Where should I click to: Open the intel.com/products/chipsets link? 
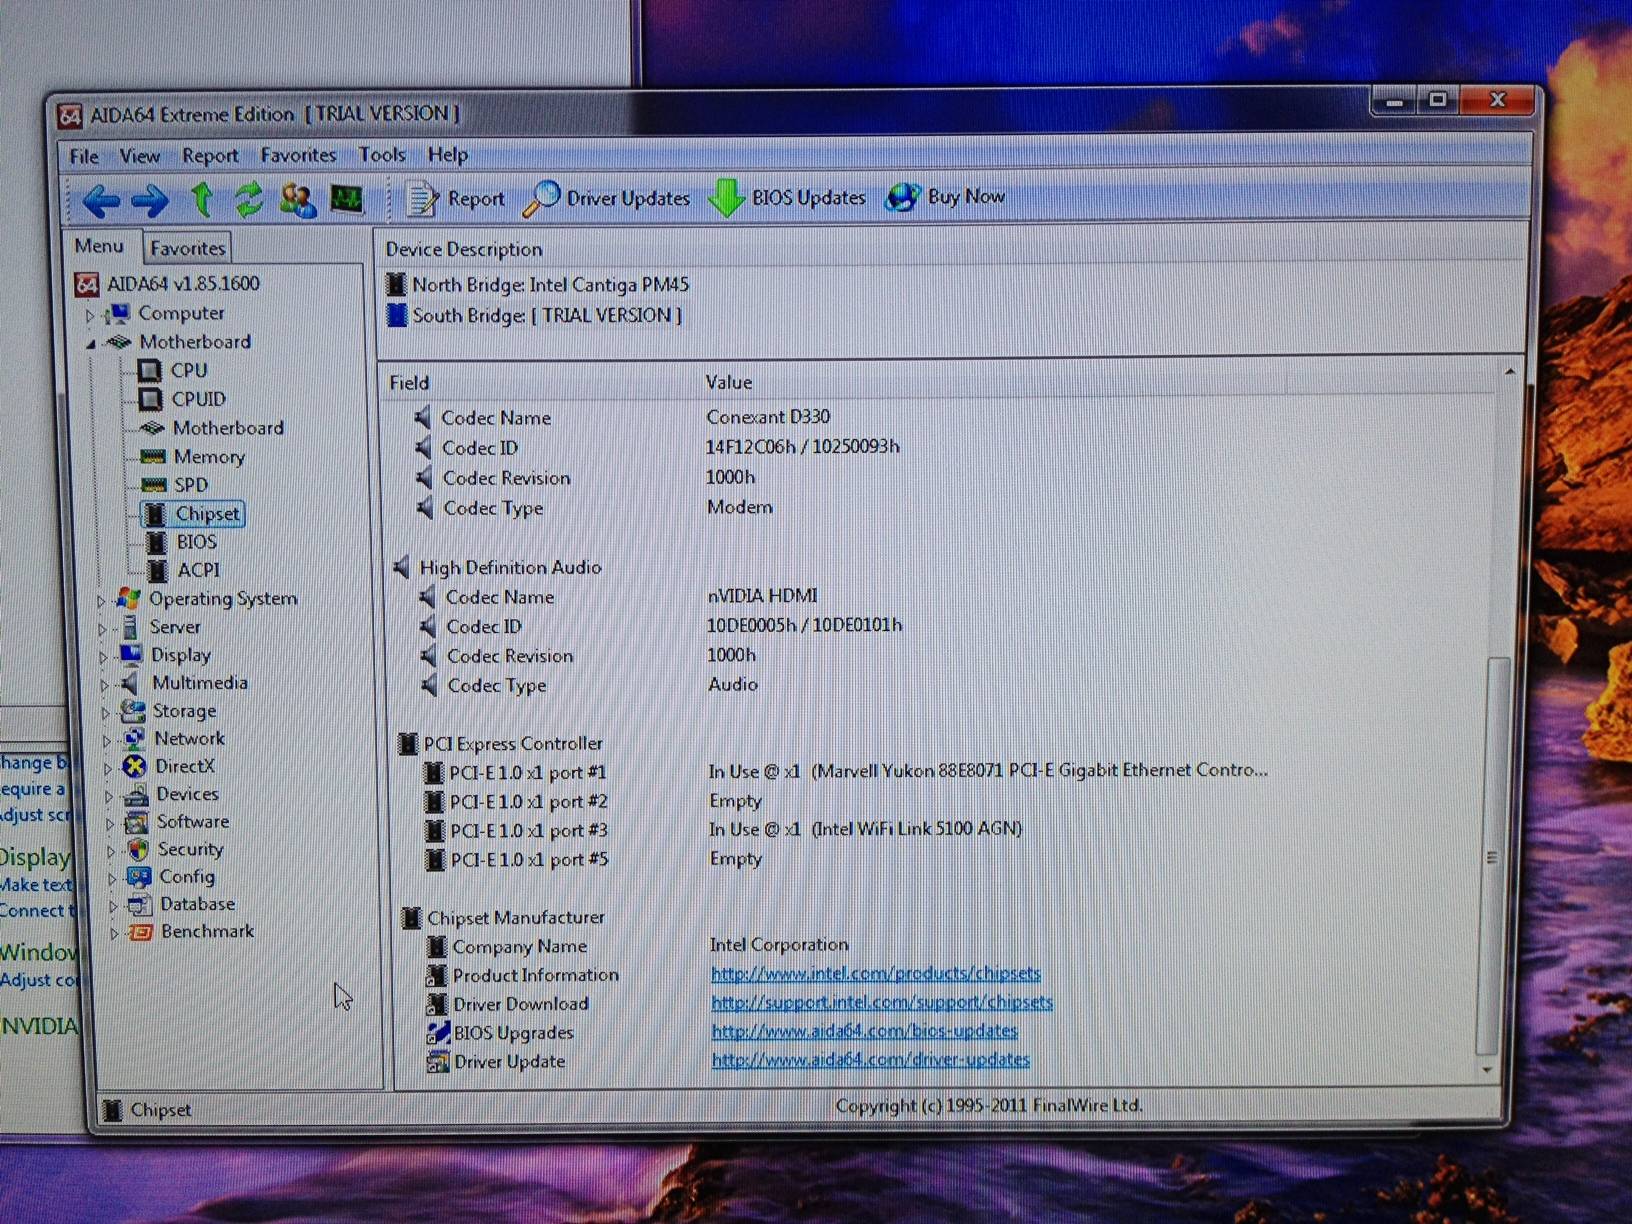875,973
